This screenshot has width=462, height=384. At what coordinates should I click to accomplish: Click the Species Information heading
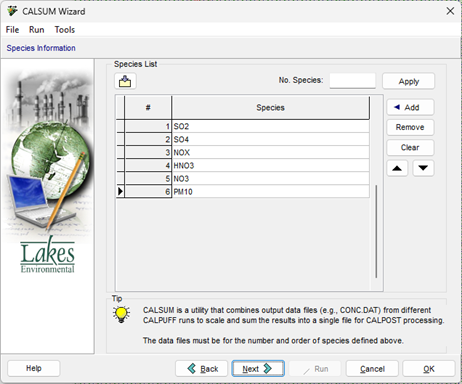[41, 48]
